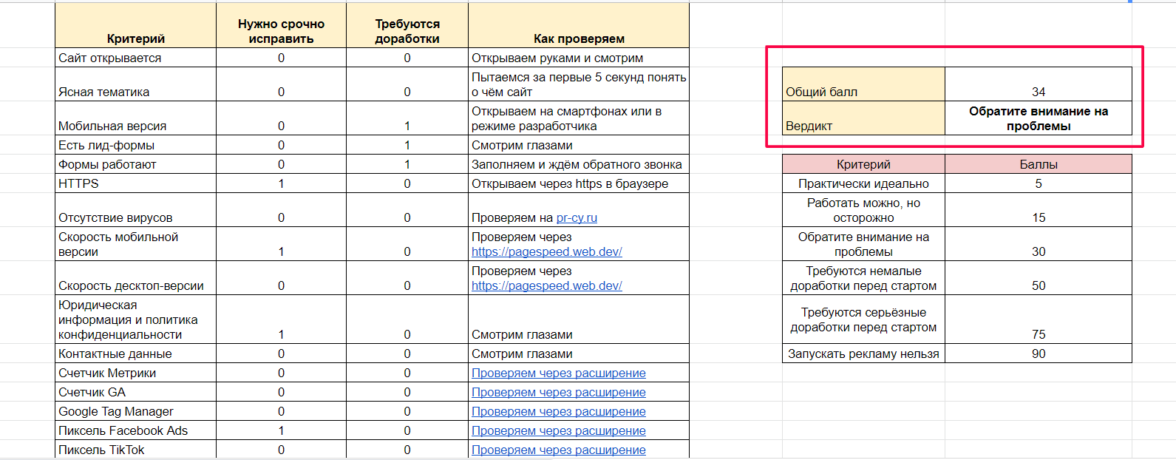Screen dimensions: 1176x460
Task: Select the "Нужно срочно исправить" column header
Action: tap(281, 31)
